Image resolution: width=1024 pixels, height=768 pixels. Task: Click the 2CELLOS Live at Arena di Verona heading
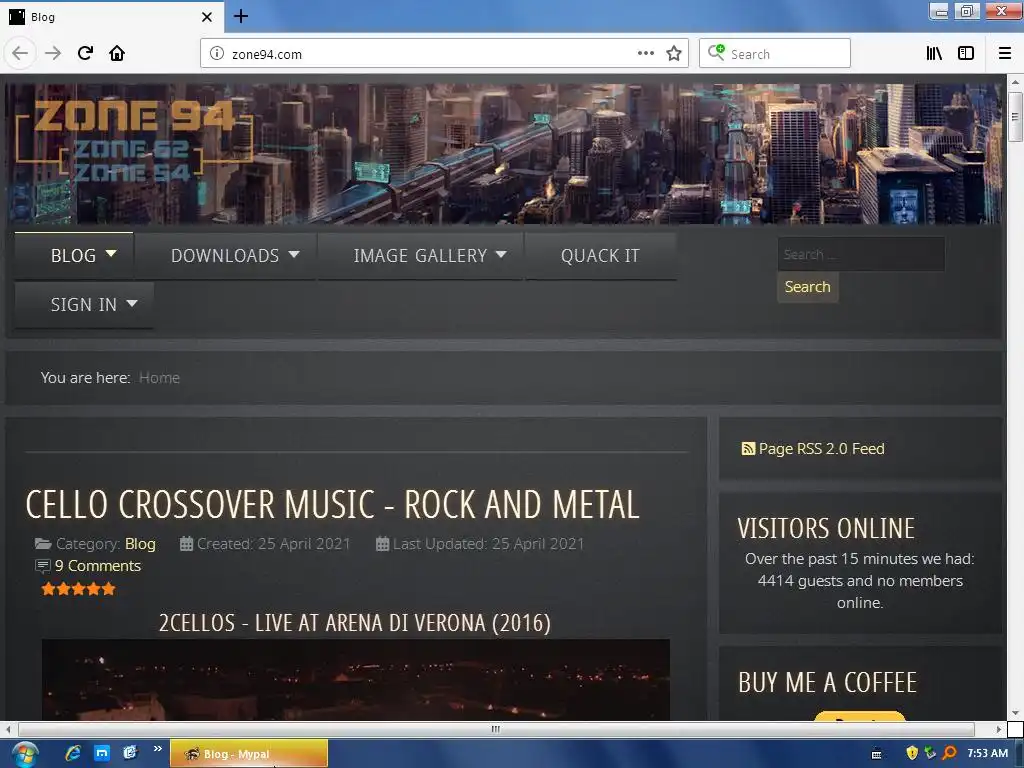coord(355,622)
